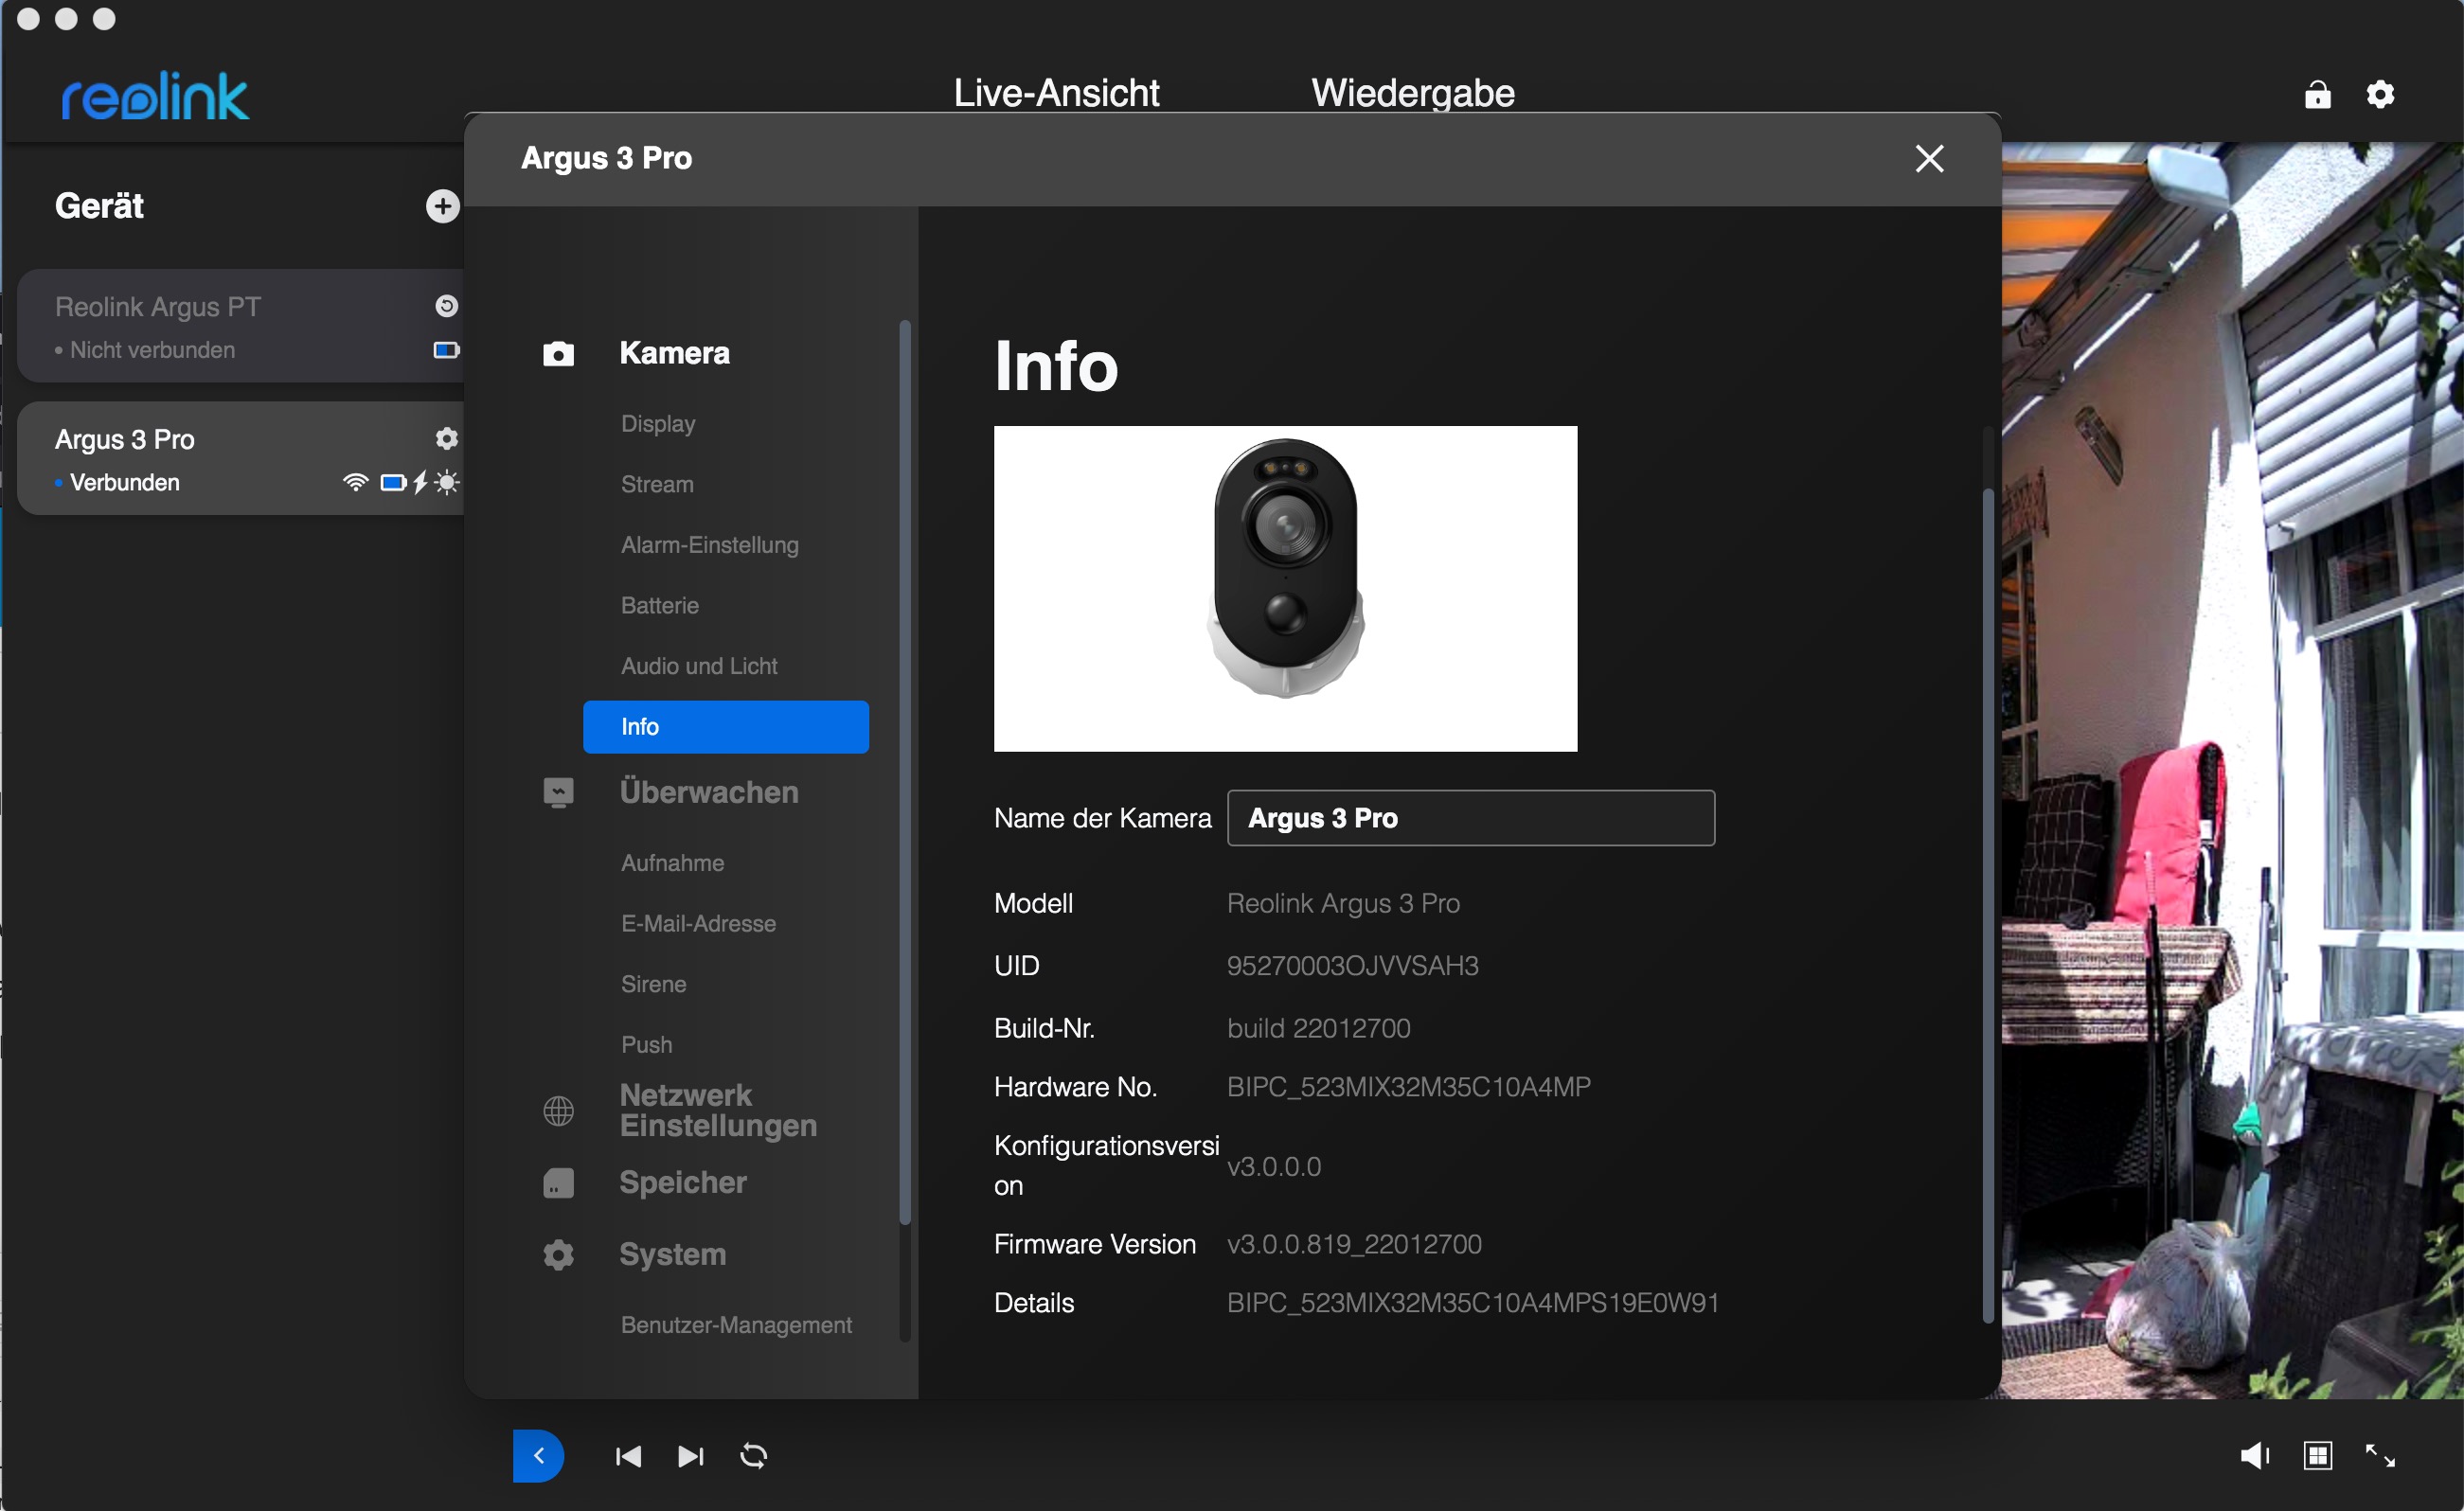Open the Batterie settings page
2464x1511 pixels.
[659, 605]
